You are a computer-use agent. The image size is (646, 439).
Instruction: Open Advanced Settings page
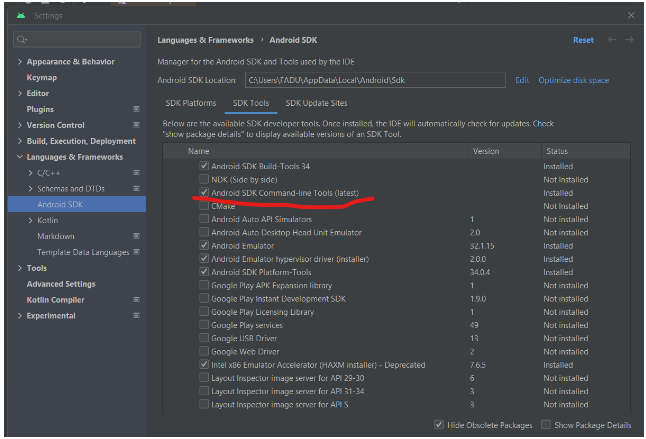tap(61, 284)
